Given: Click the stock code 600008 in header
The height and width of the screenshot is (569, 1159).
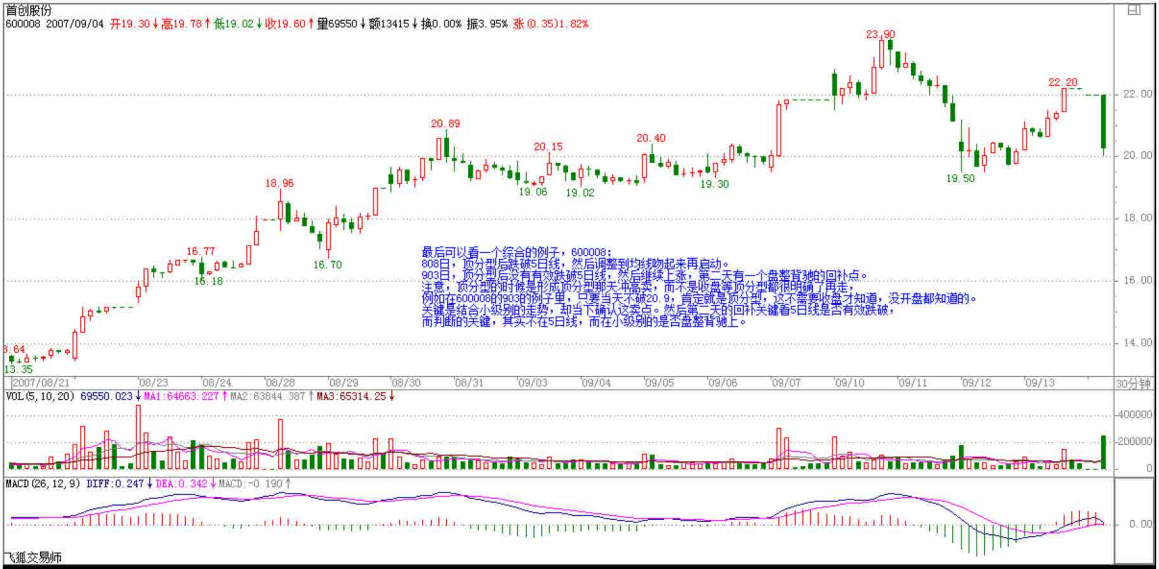Looking at the screenshot, I should (22, 23).
